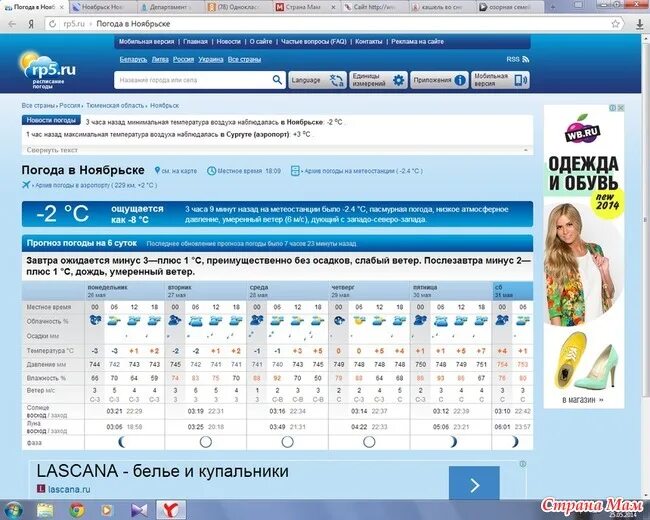Viewport: 650px width, 520px height.
Task: Click Новости погоды label
Action: (x=51, y=120)
